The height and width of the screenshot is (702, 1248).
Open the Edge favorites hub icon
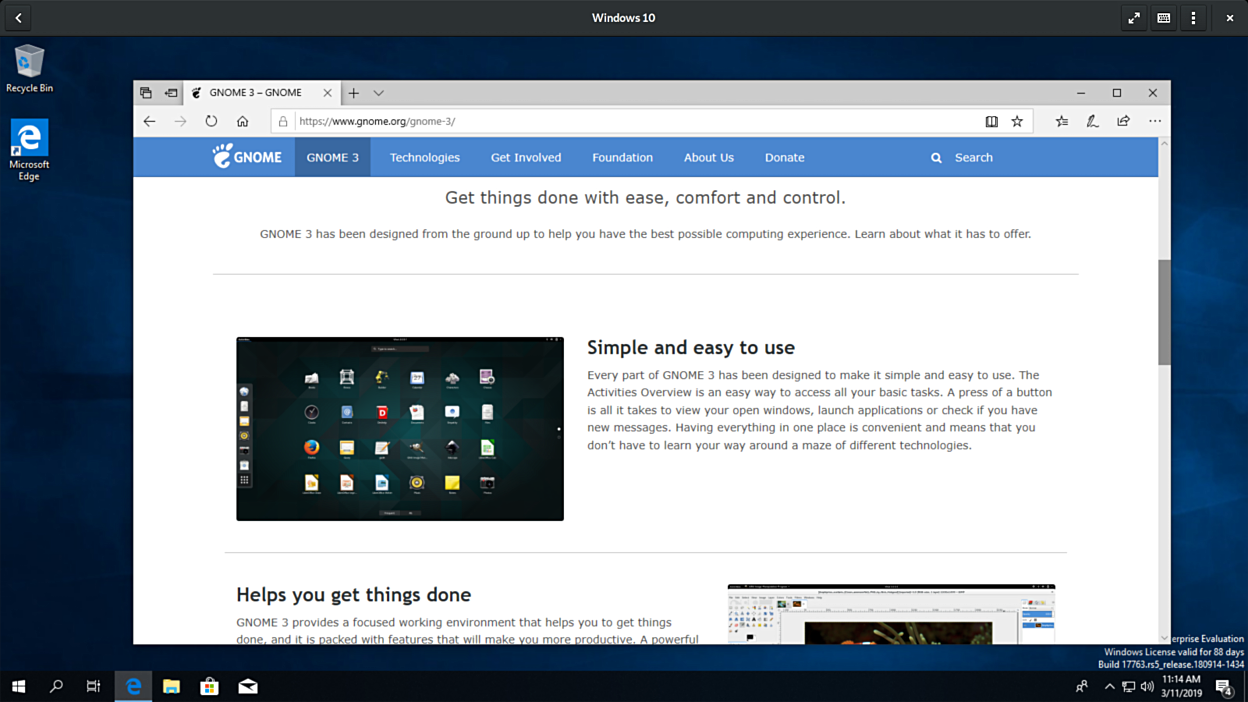tap(1062, 122)
